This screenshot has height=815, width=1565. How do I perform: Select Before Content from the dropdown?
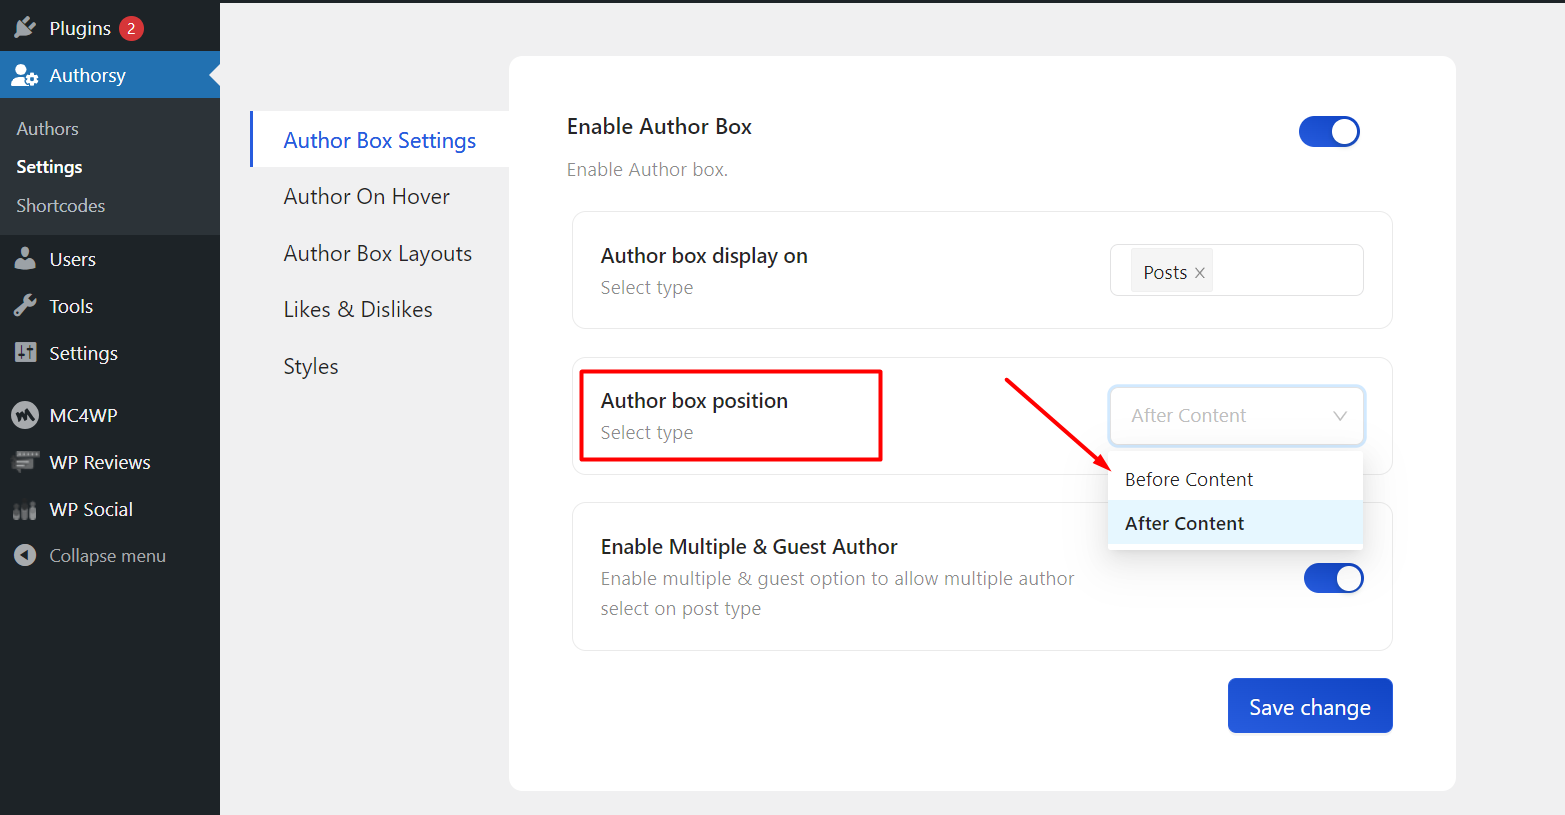pyautogui.click(x=1189, y=479)
